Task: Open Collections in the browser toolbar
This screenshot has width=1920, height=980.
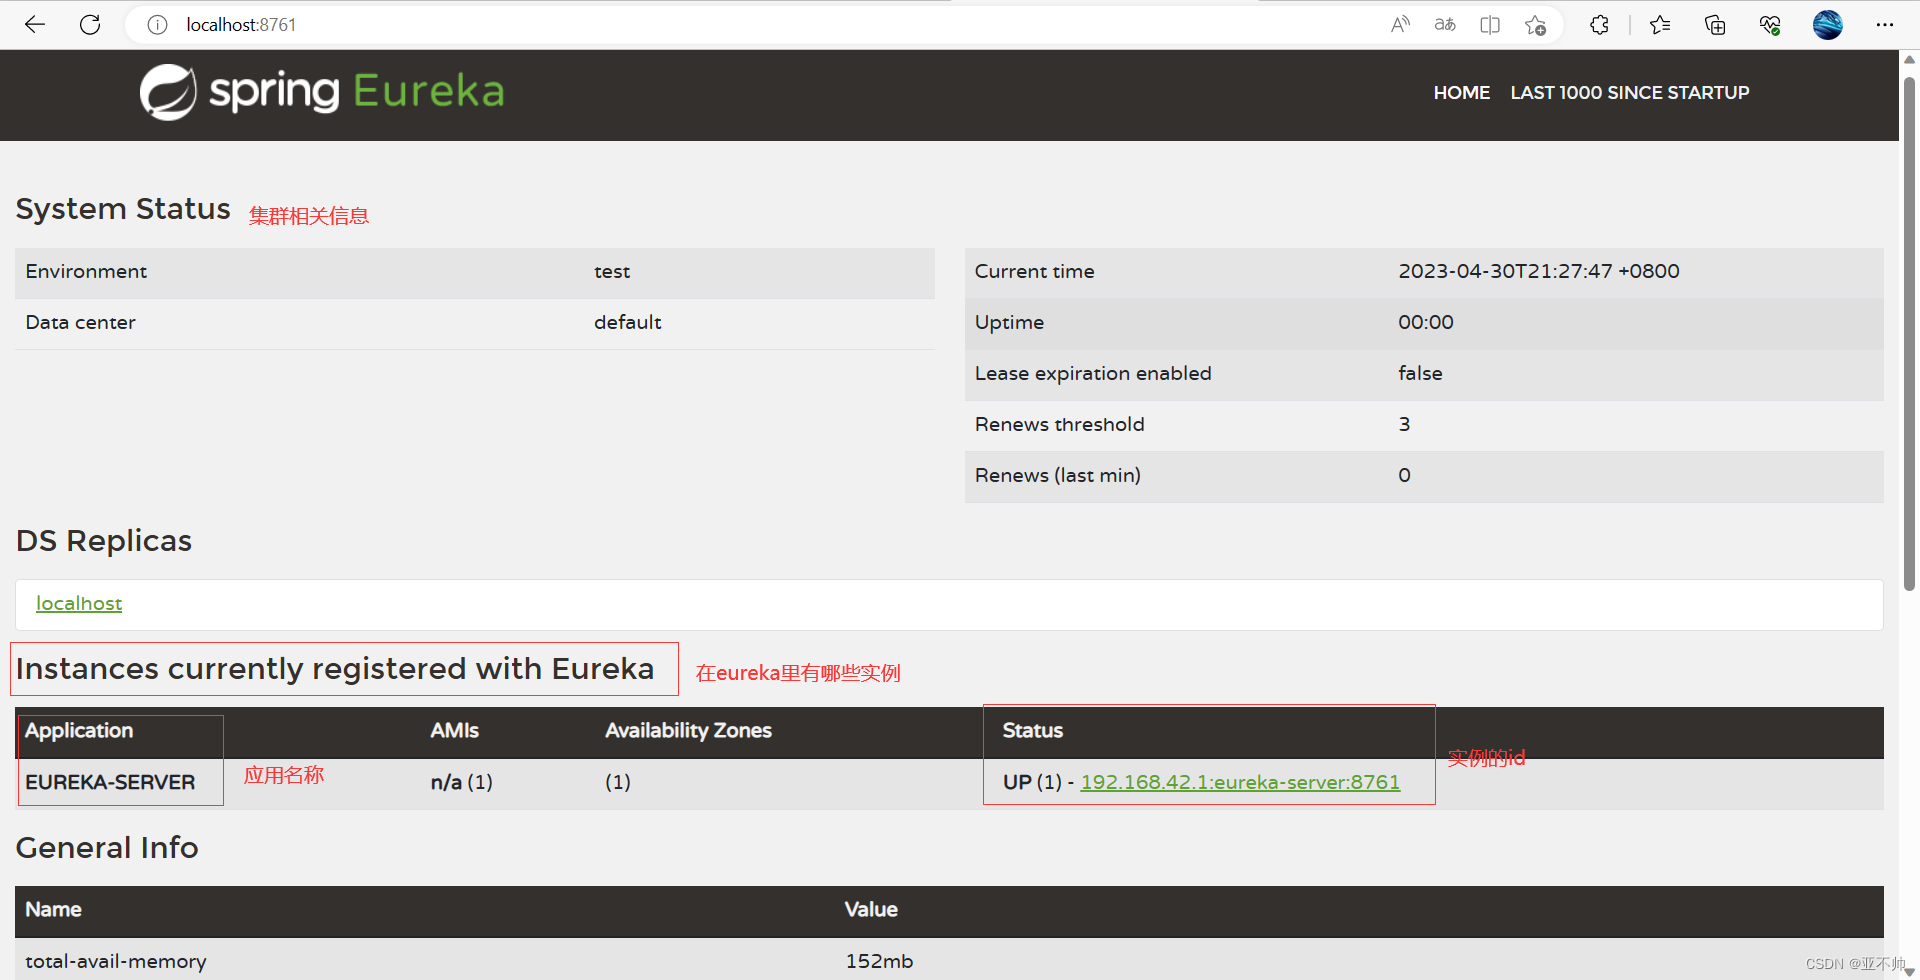Action: tap(1714, 24)
